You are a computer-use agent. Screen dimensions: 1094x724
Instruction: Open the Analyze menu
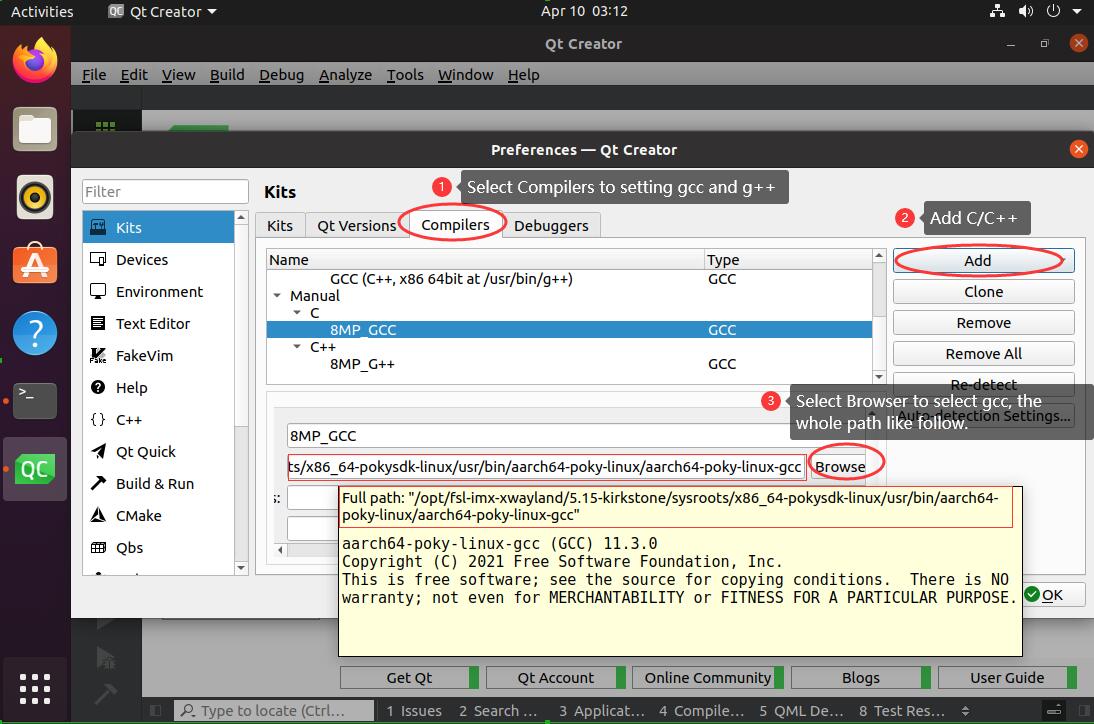coord(345,75)
